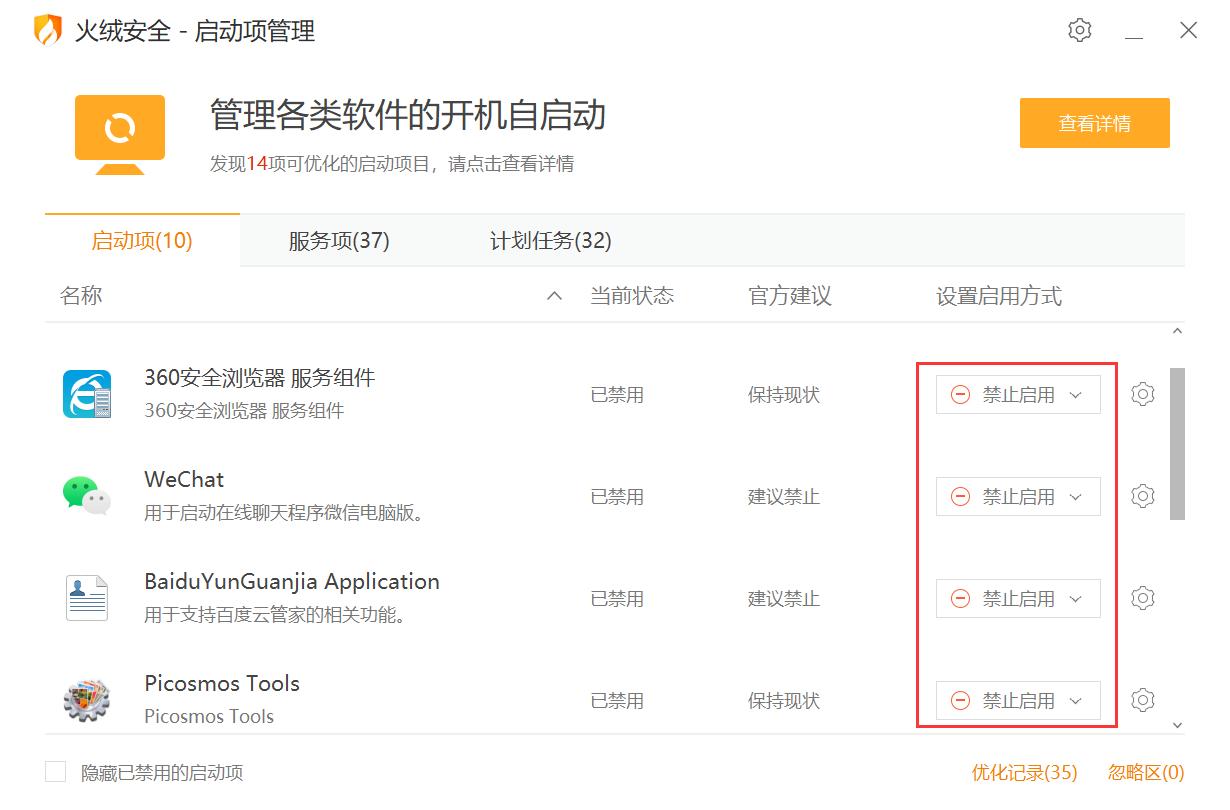Screen dimensions: 1230x810
Task: Open the main settings gear
Action: (x=1079, y=30)
